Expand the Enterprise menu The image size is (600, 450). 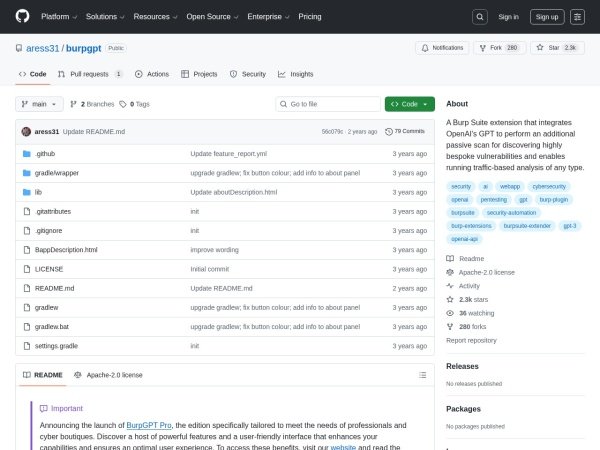(x=268, y=17)
